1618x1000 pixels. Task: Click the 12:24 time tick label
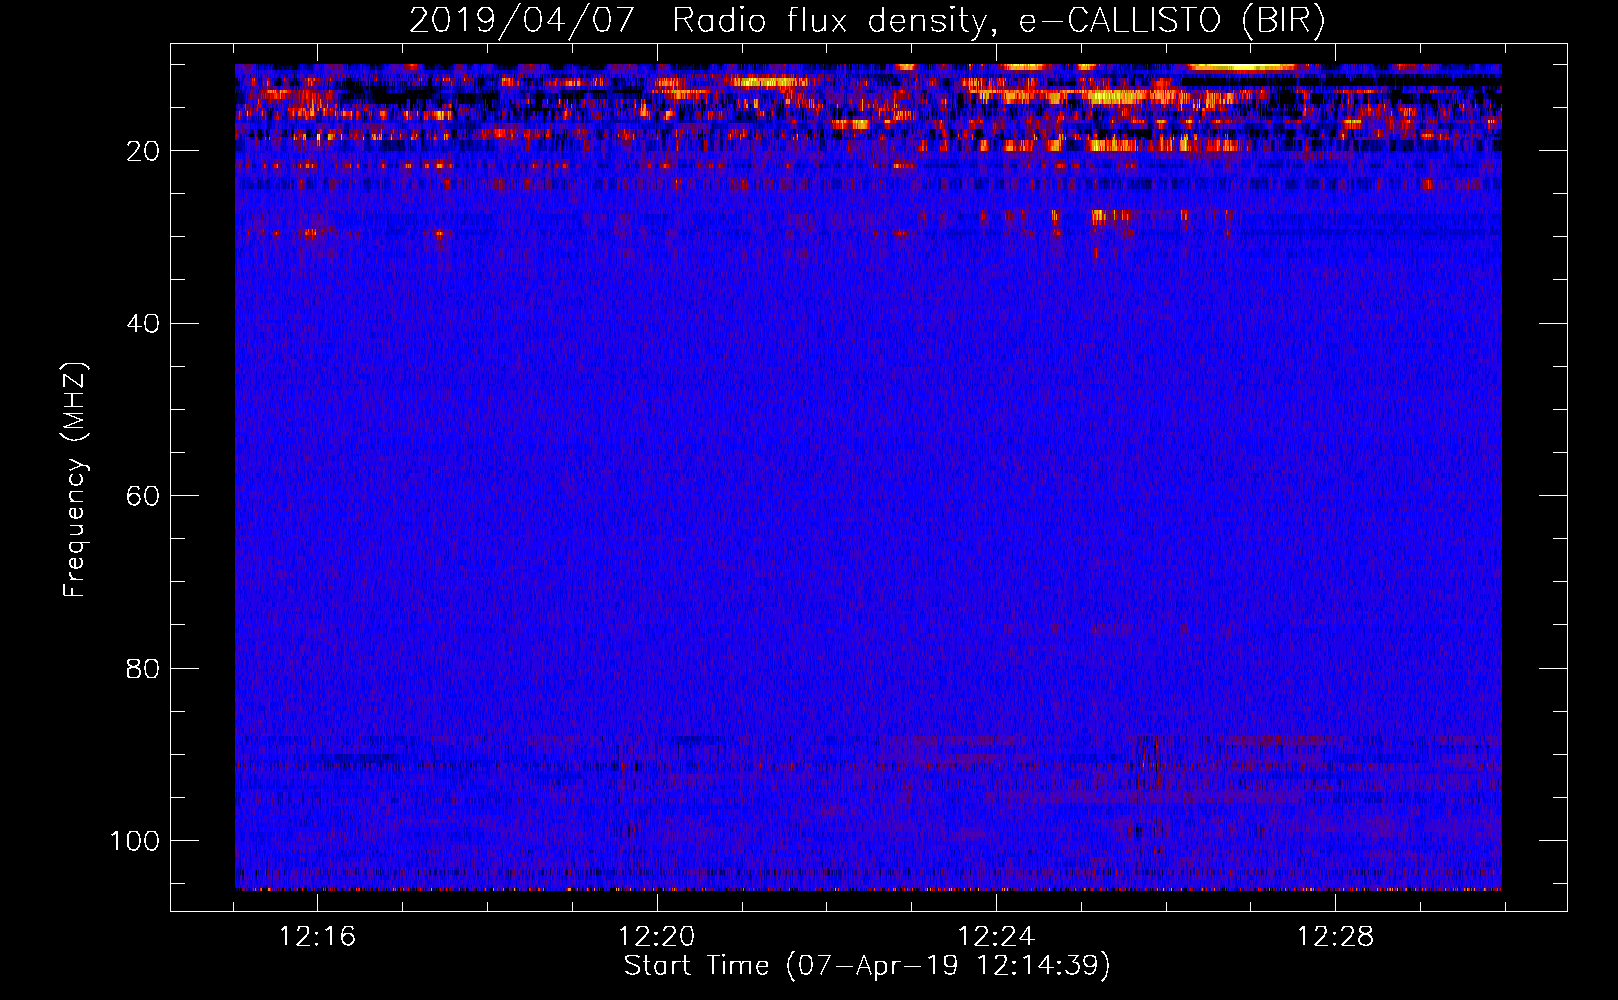point(996,937)
